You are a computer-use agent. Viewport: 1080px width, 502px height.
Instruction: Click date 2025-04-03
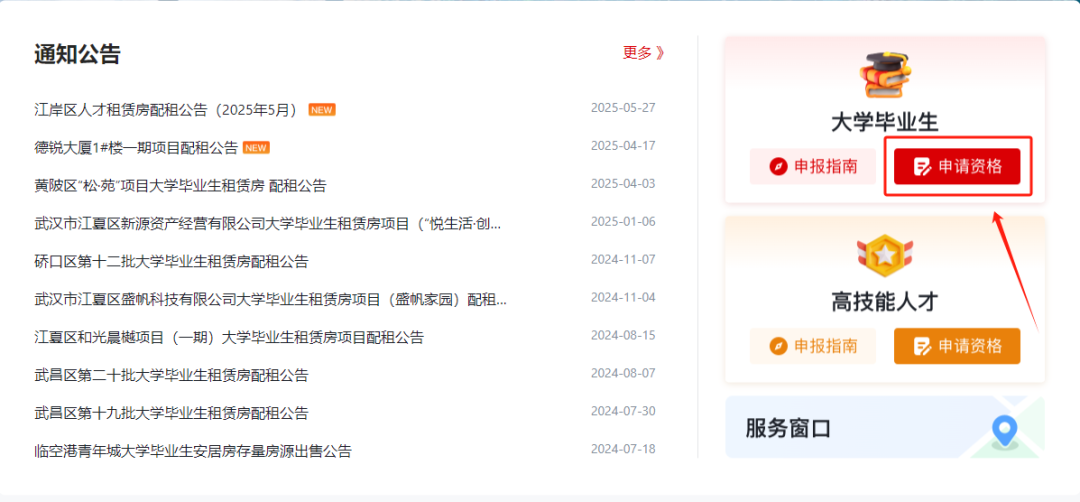click(623, 184)
